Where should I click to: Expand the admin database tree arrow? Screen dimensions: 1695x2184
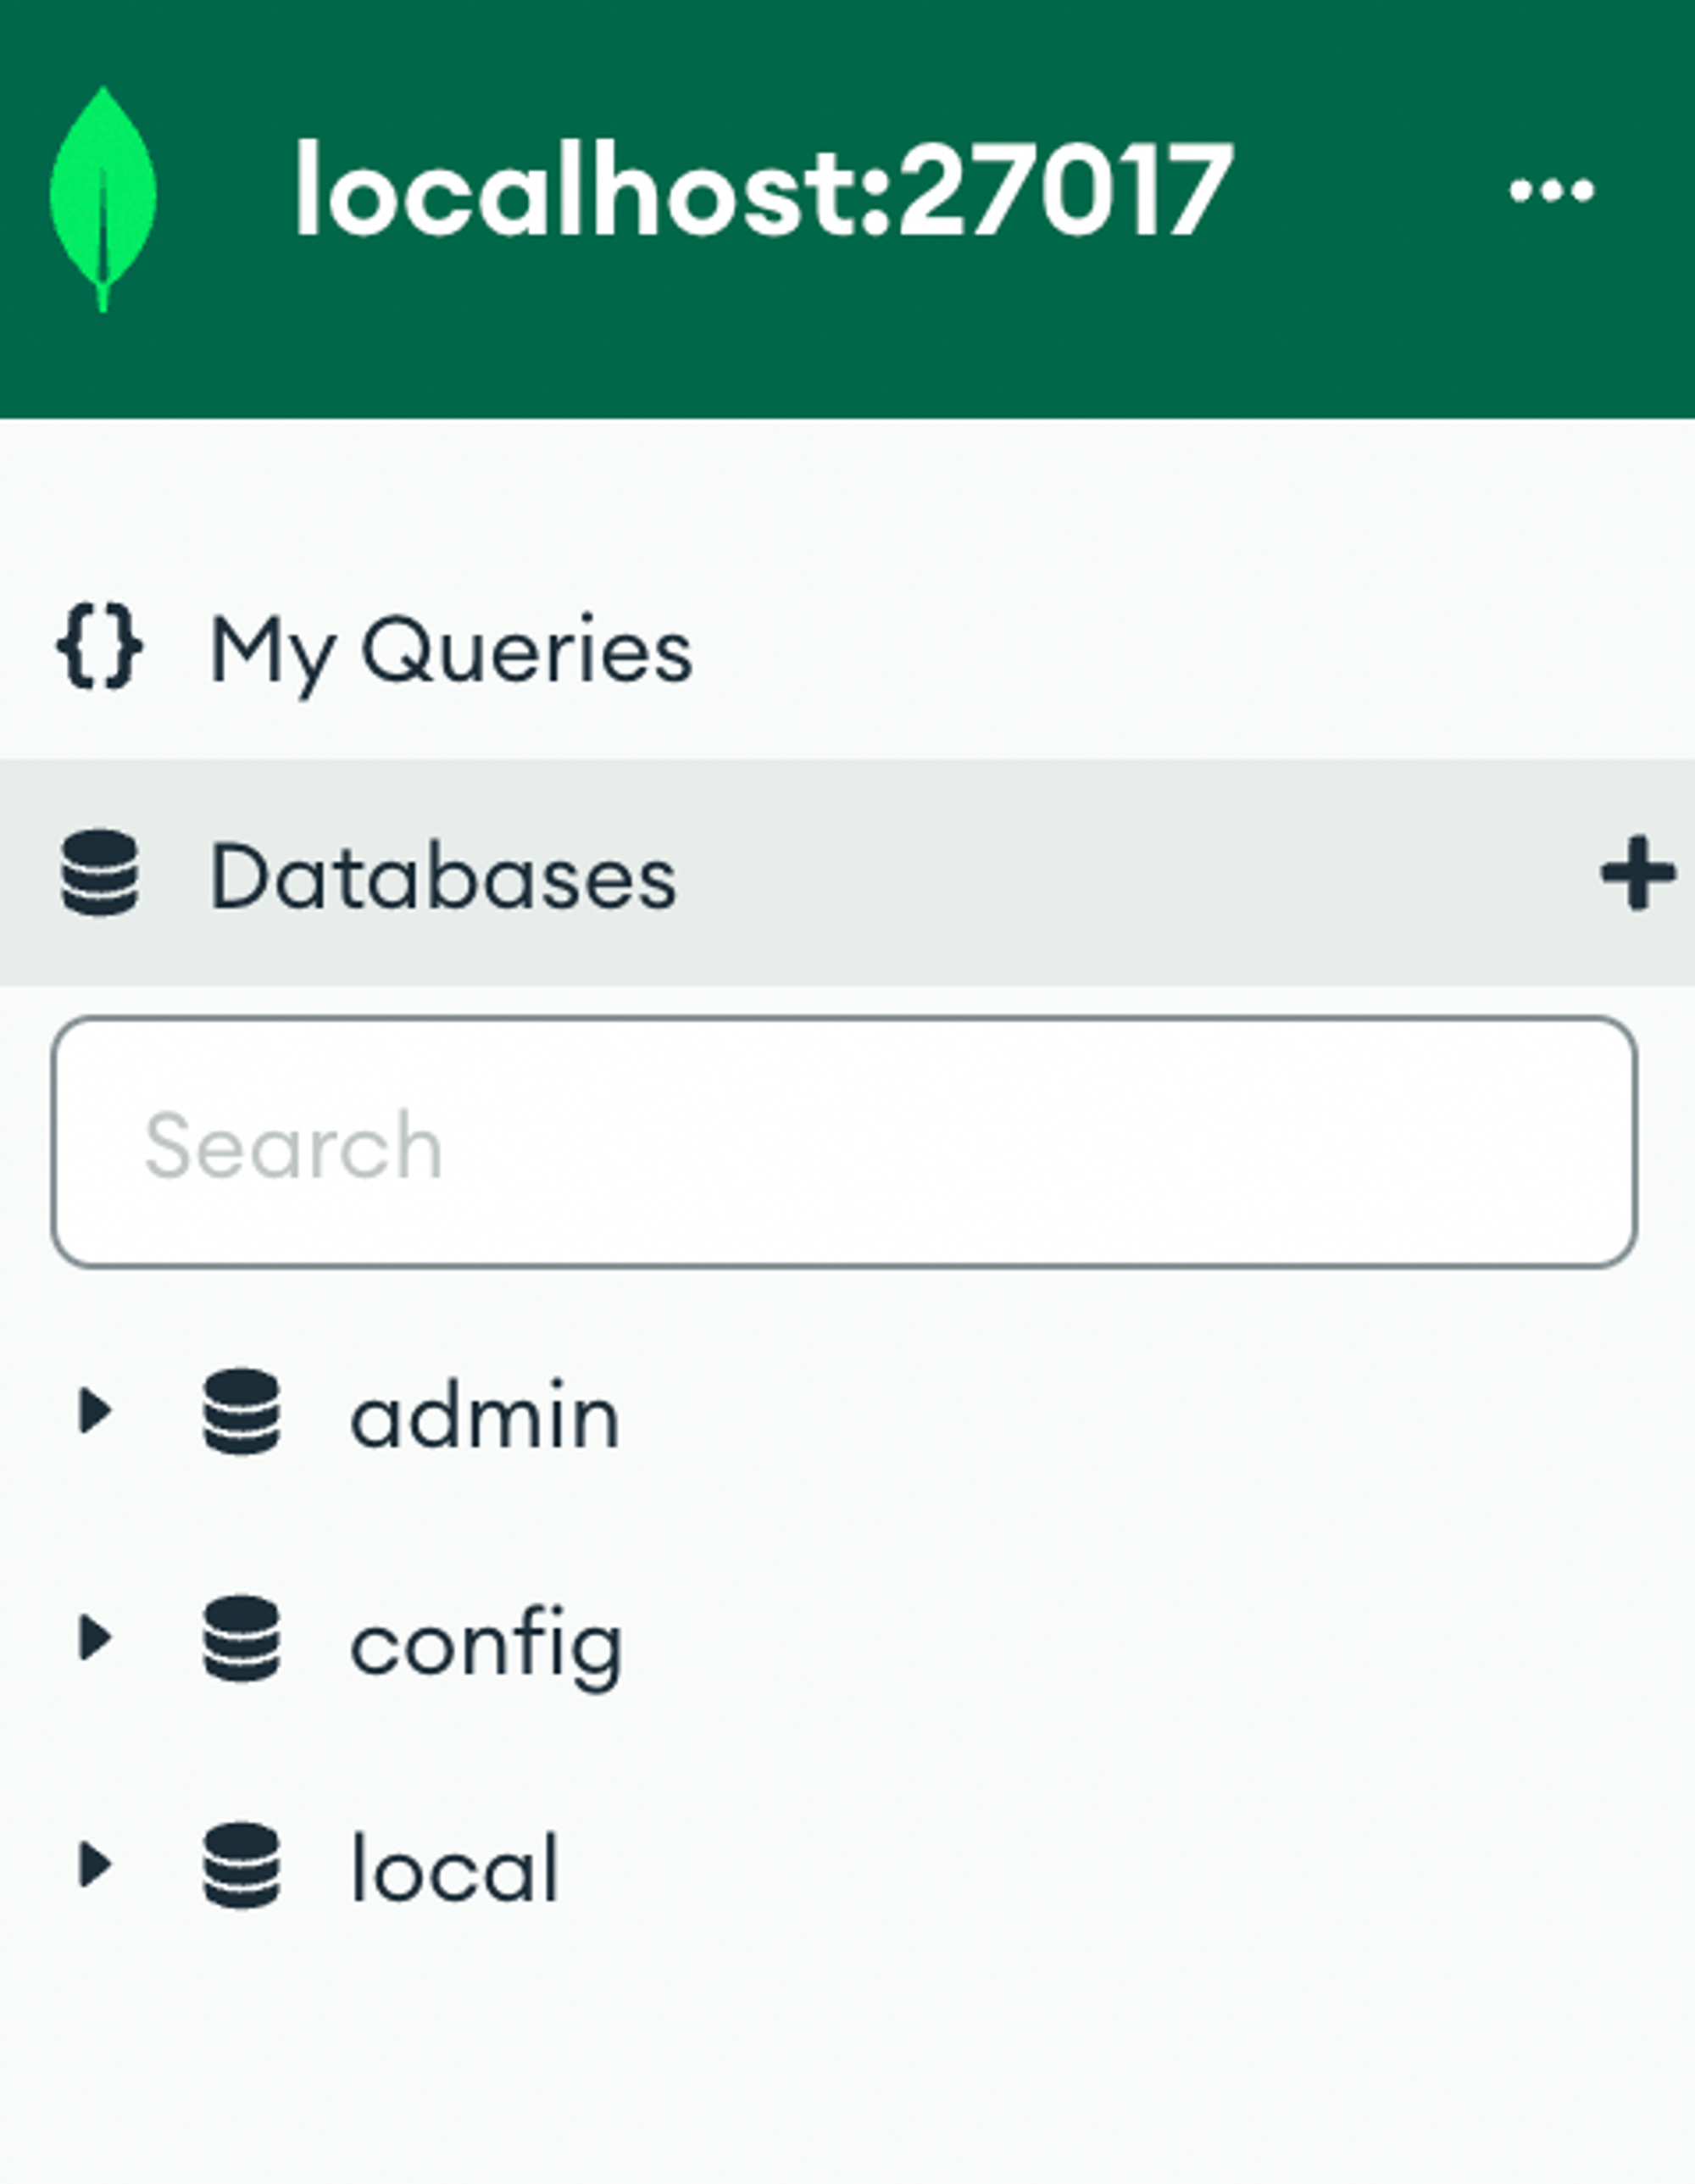[x=95, y=1411]
